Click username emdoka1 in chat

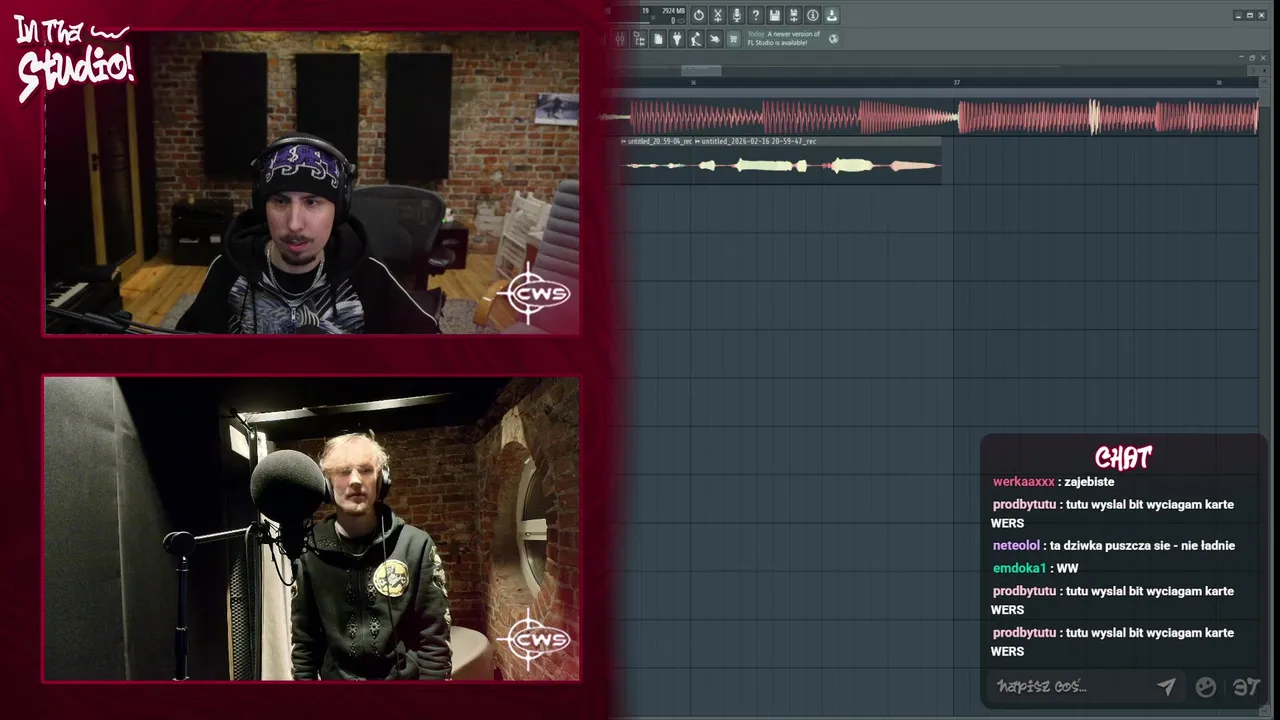coord(1019,568)
